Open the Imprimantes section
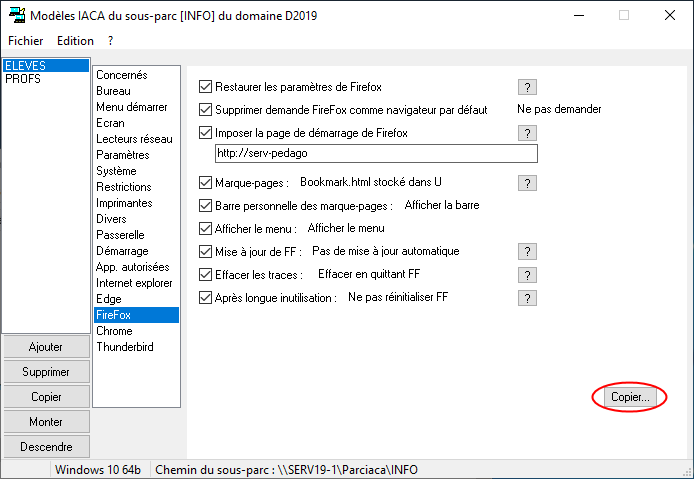The width and height of the screenshot is (694, 479). pyautogui.click(x=136, y=203)
